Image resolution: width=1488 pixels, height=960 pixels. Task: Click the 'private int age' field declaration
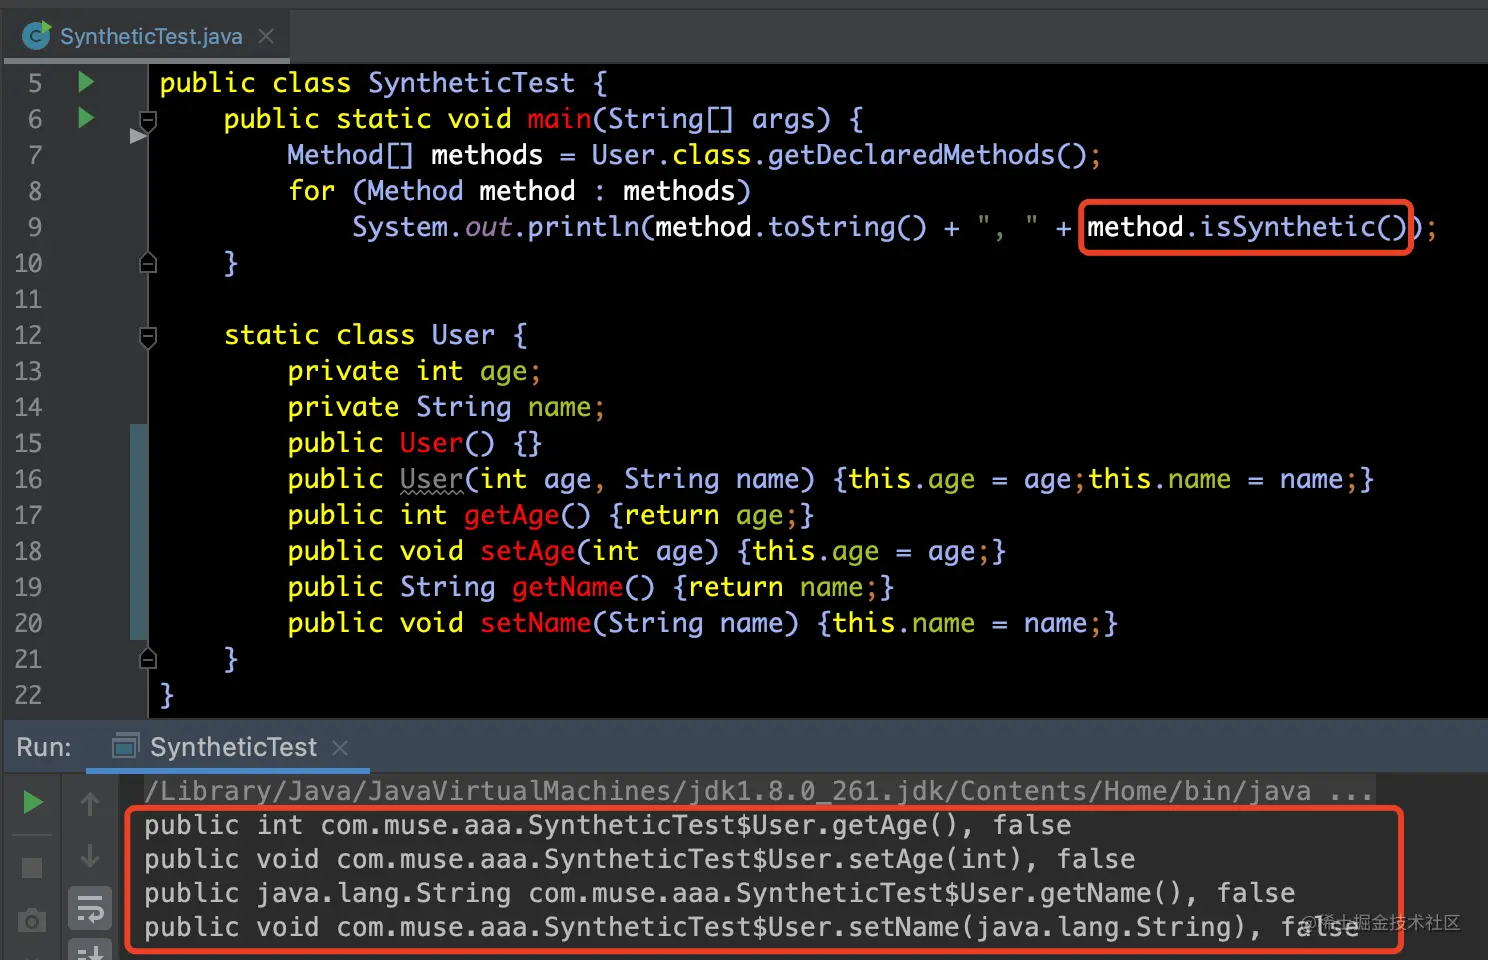[414, 371]
